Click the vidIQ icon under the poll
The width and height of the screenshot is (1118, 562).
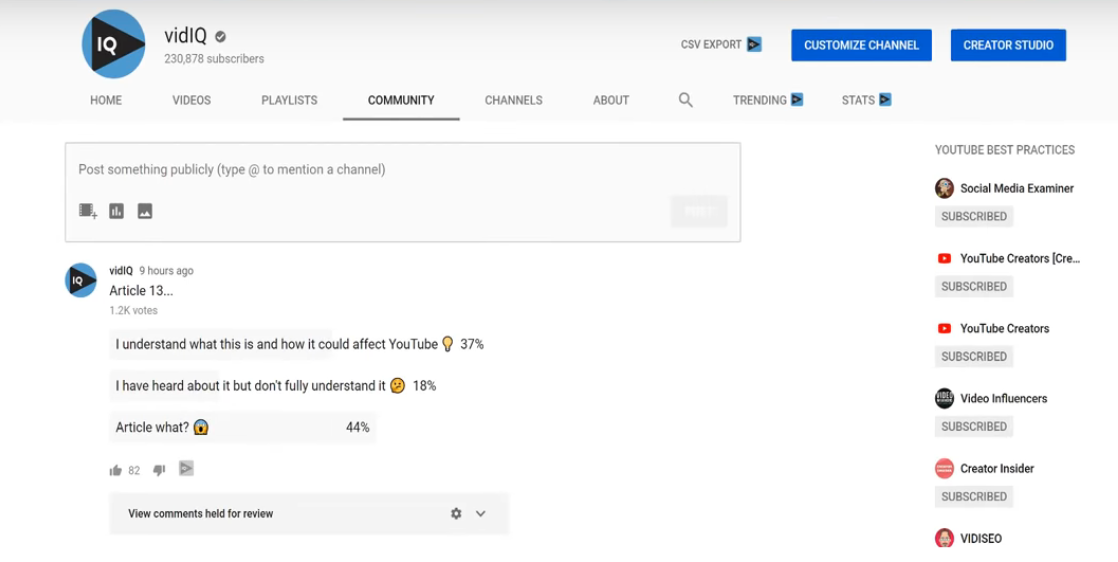tap(186, 469)
